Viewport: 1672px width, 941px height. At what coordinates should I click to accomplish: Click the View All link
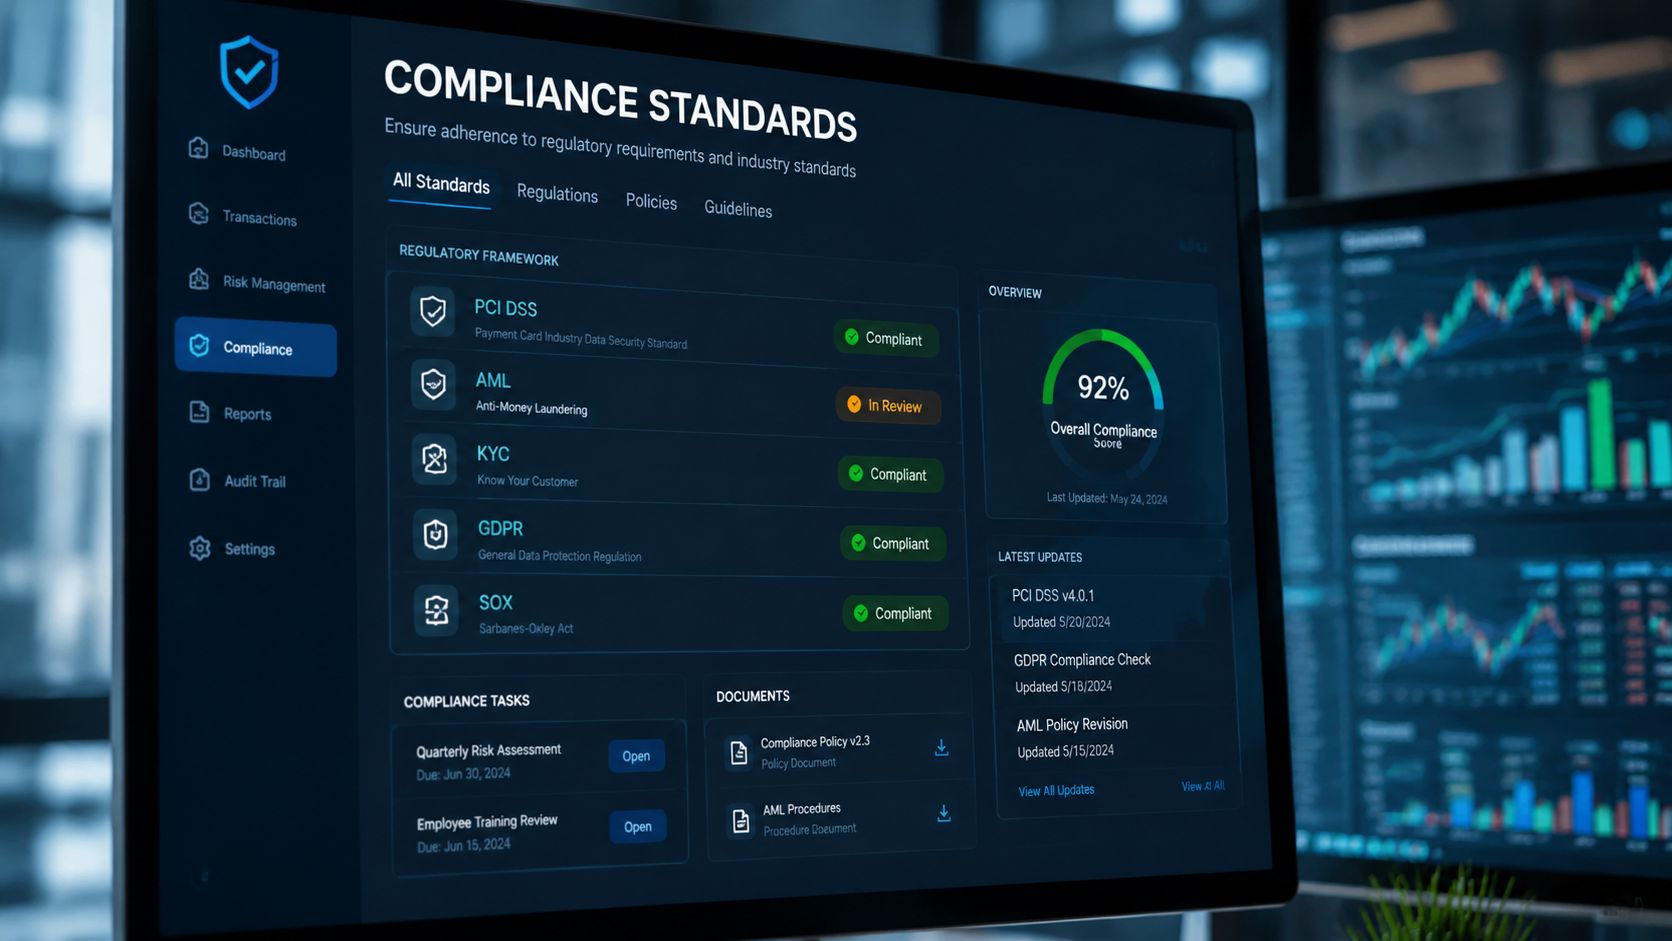point(1203,786)
